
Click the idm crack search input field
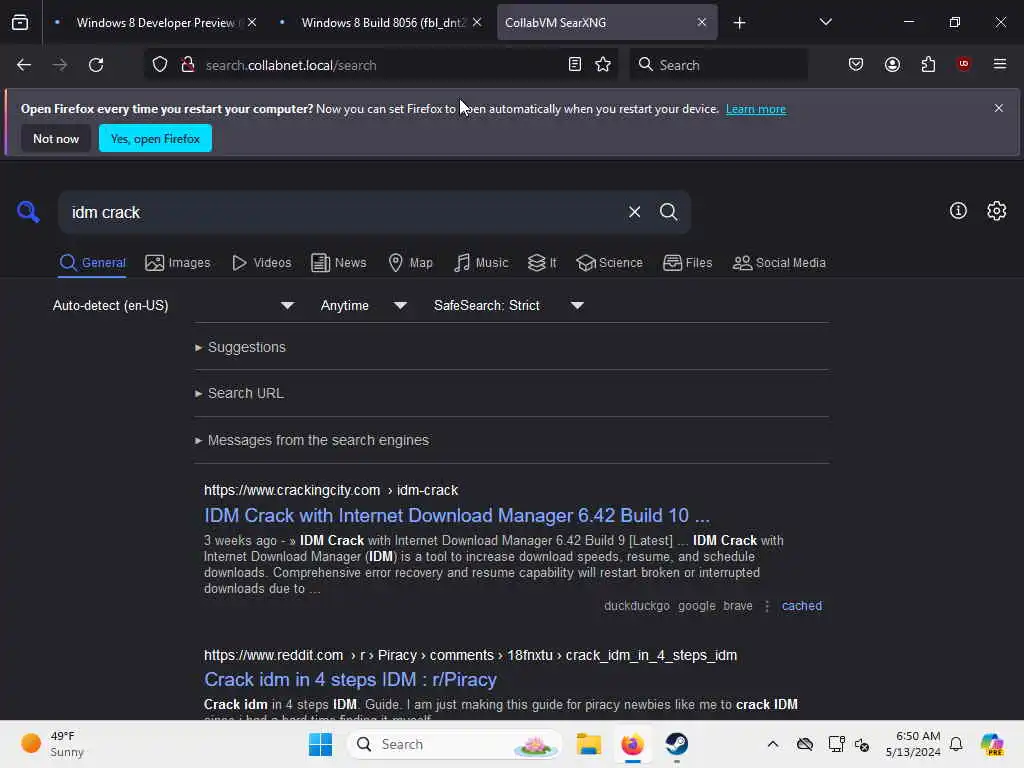pyautogui.click(x=340, y=212)
